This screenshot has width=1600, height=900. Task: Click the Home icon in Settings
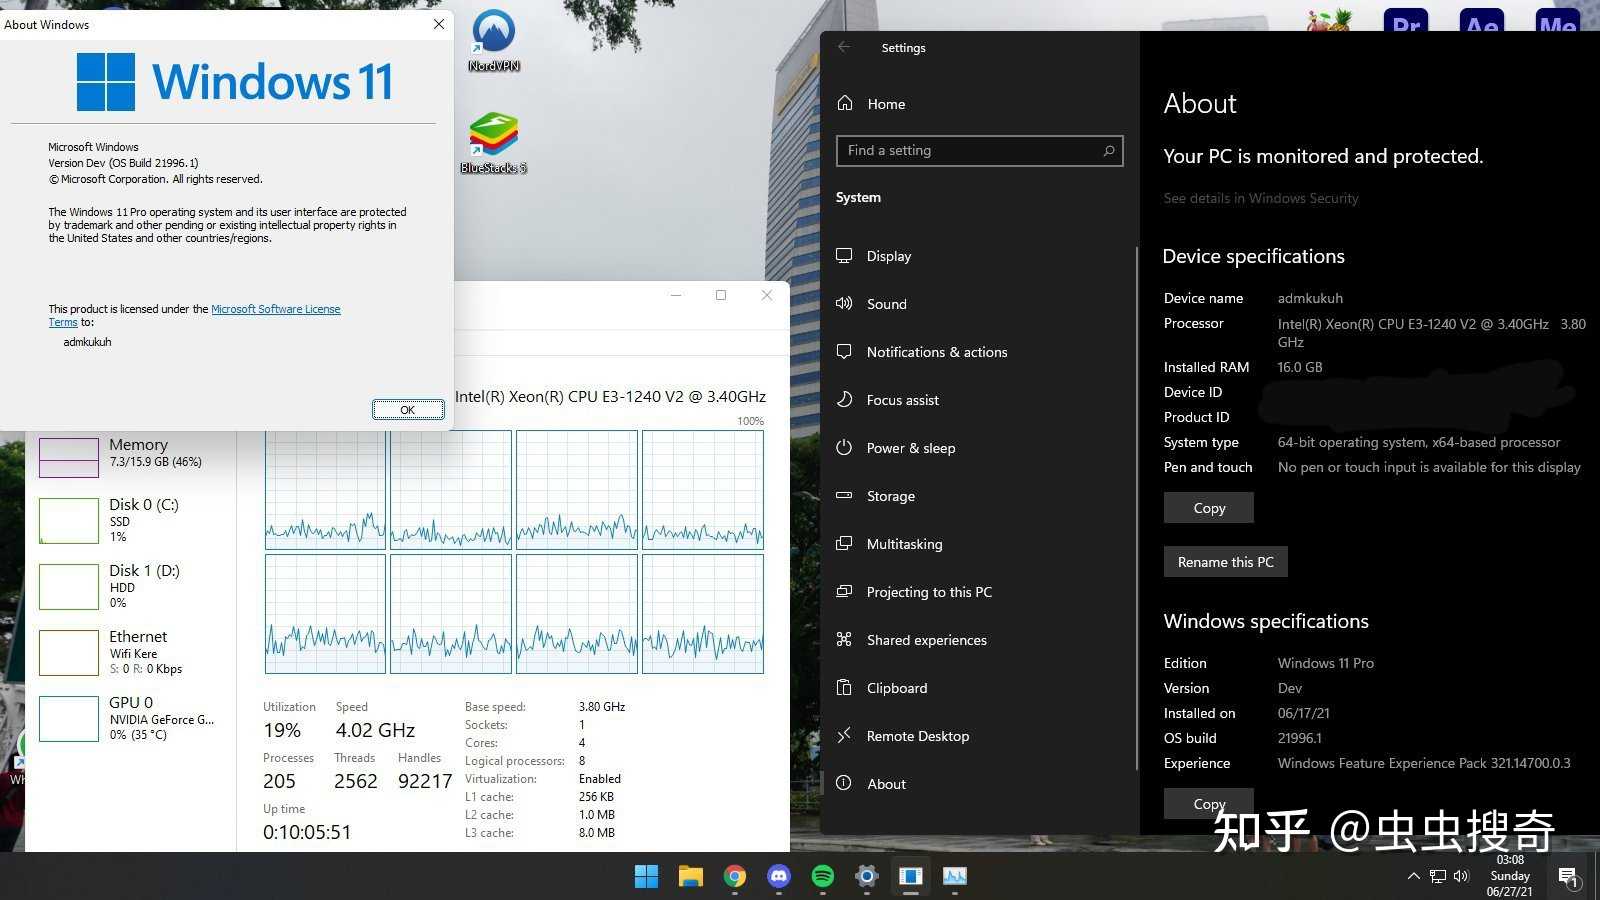pos(845,103)
